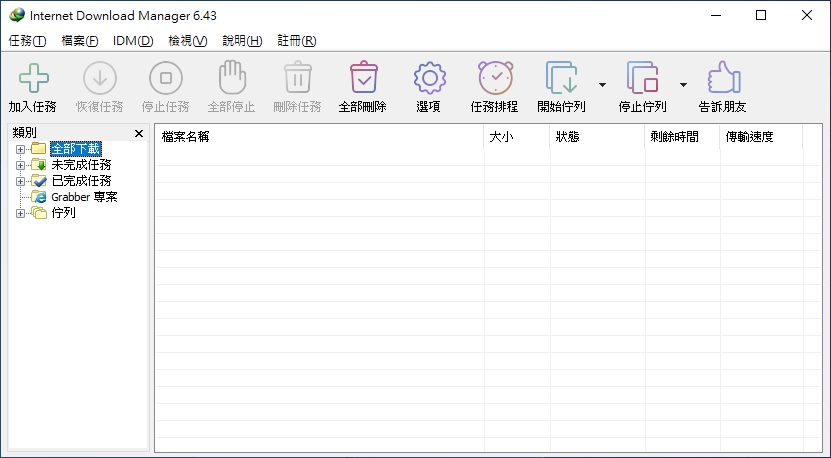Select the Grabber 專案 tree item

click(x=84, y=197)
